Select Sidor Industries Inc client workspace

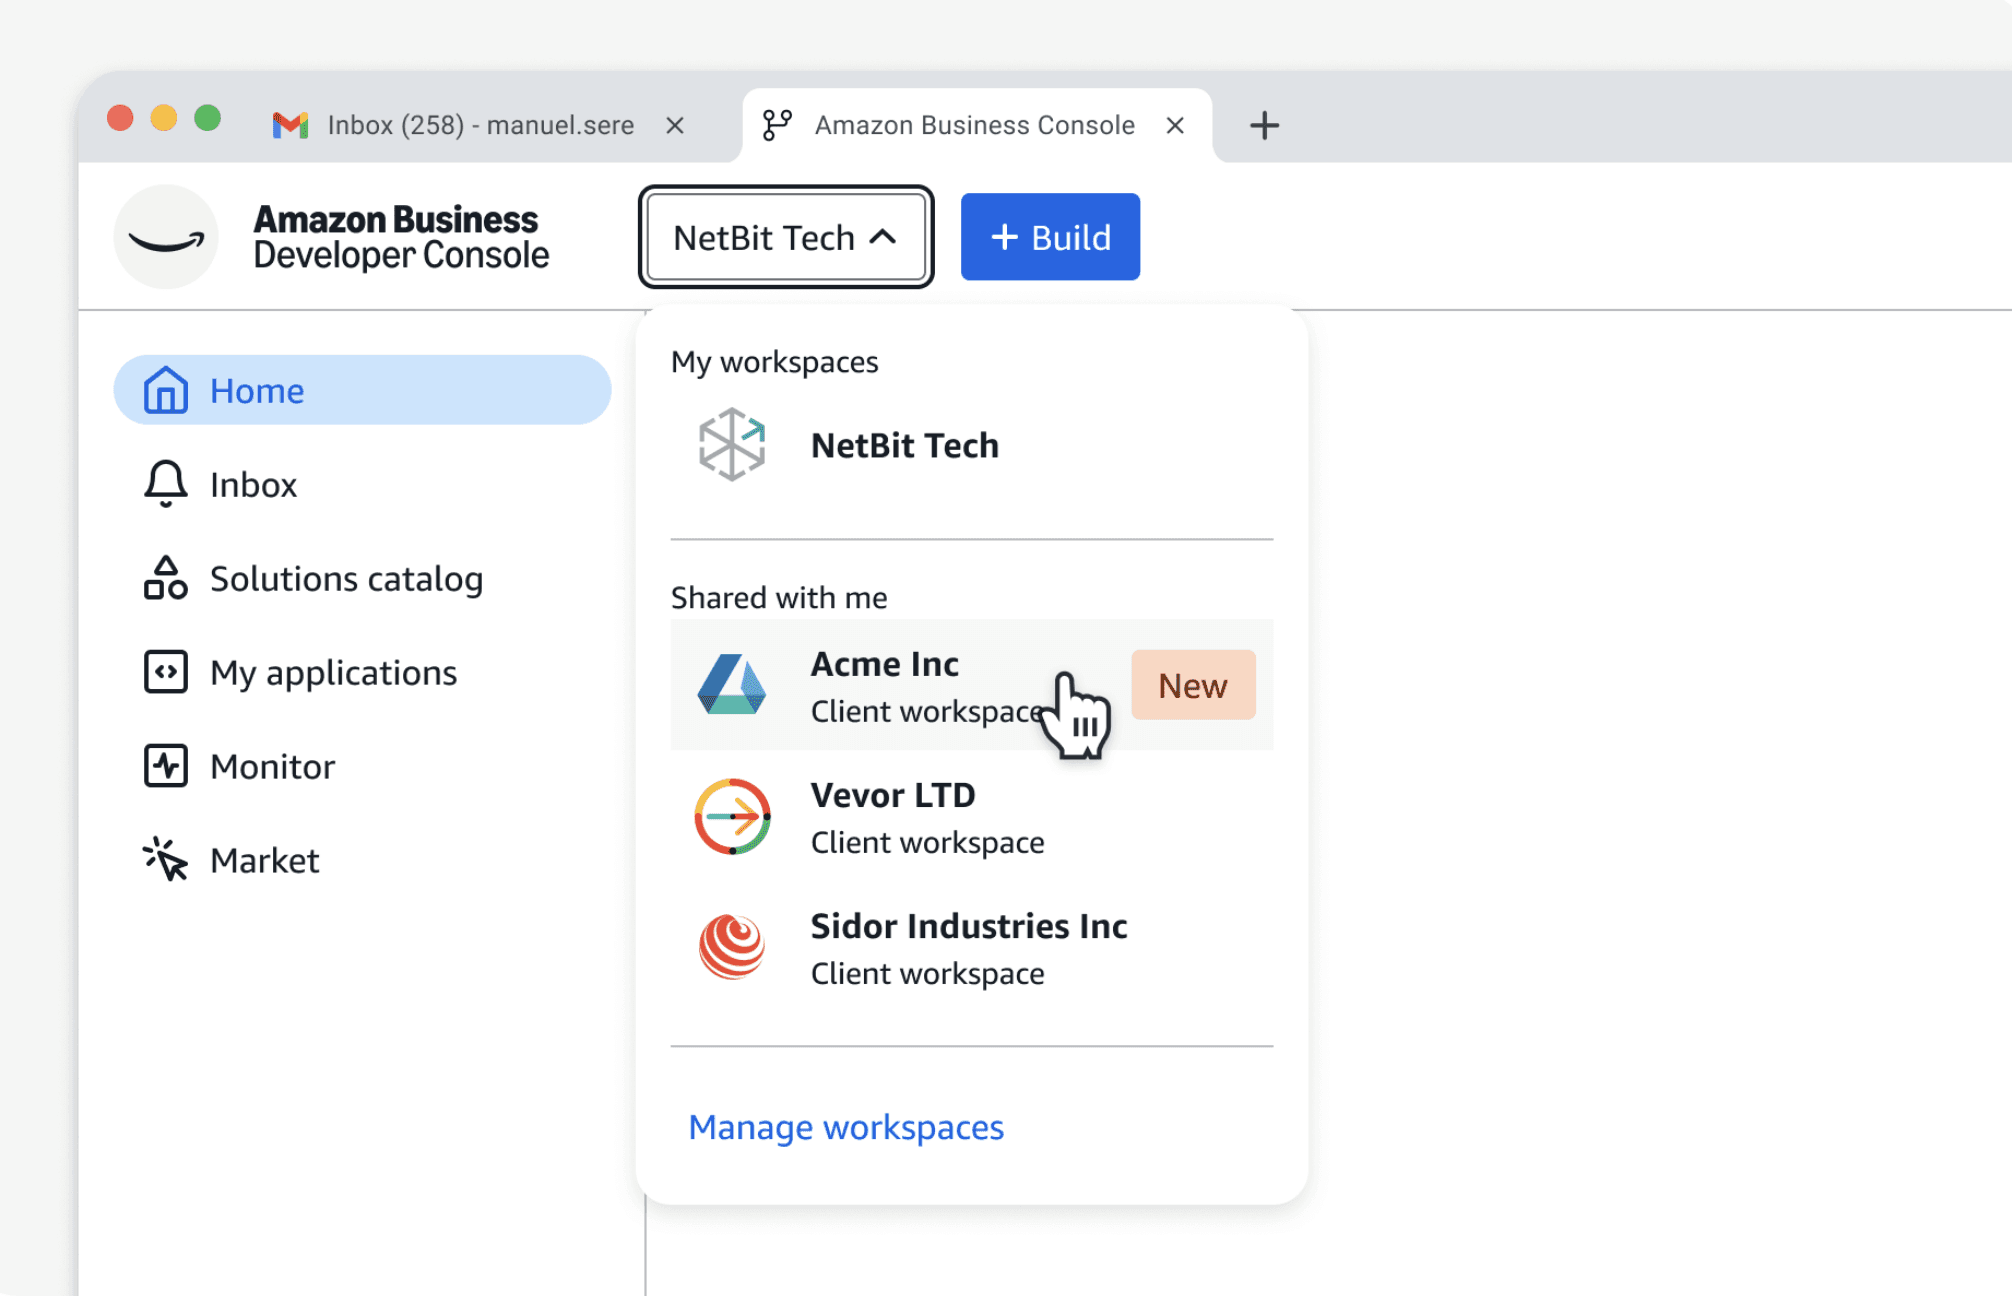click(x=968, y=947)
